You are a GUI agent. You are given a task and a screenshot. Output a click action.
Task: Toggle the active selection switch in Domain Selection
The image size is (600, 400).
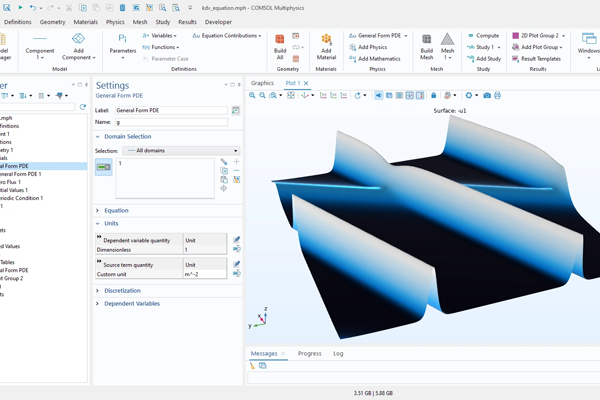click(104, 167)
